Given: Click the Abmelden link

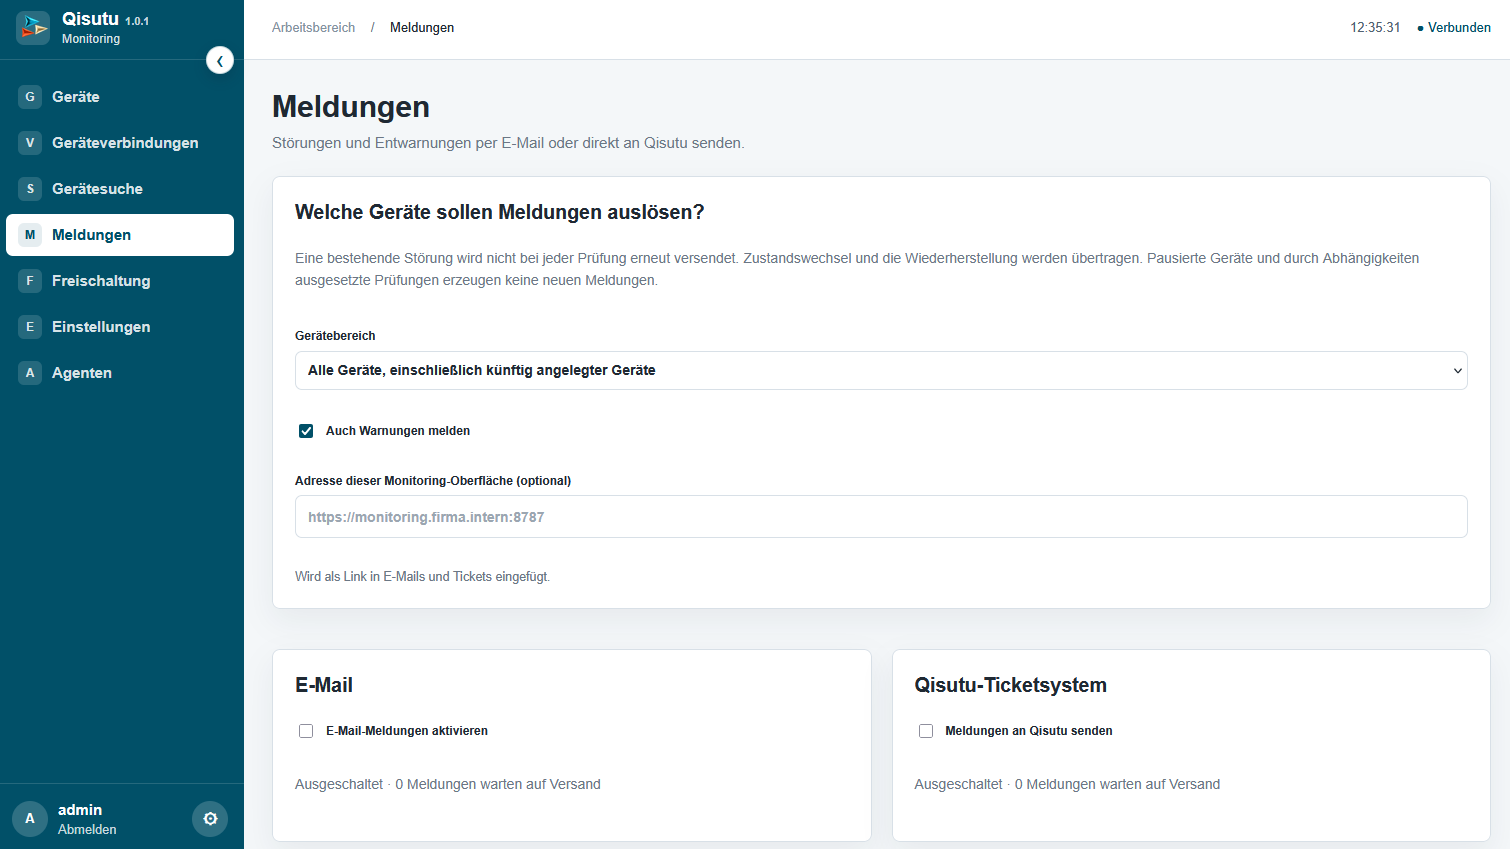Looking at the screenshot, I should [x=87, y=830].
